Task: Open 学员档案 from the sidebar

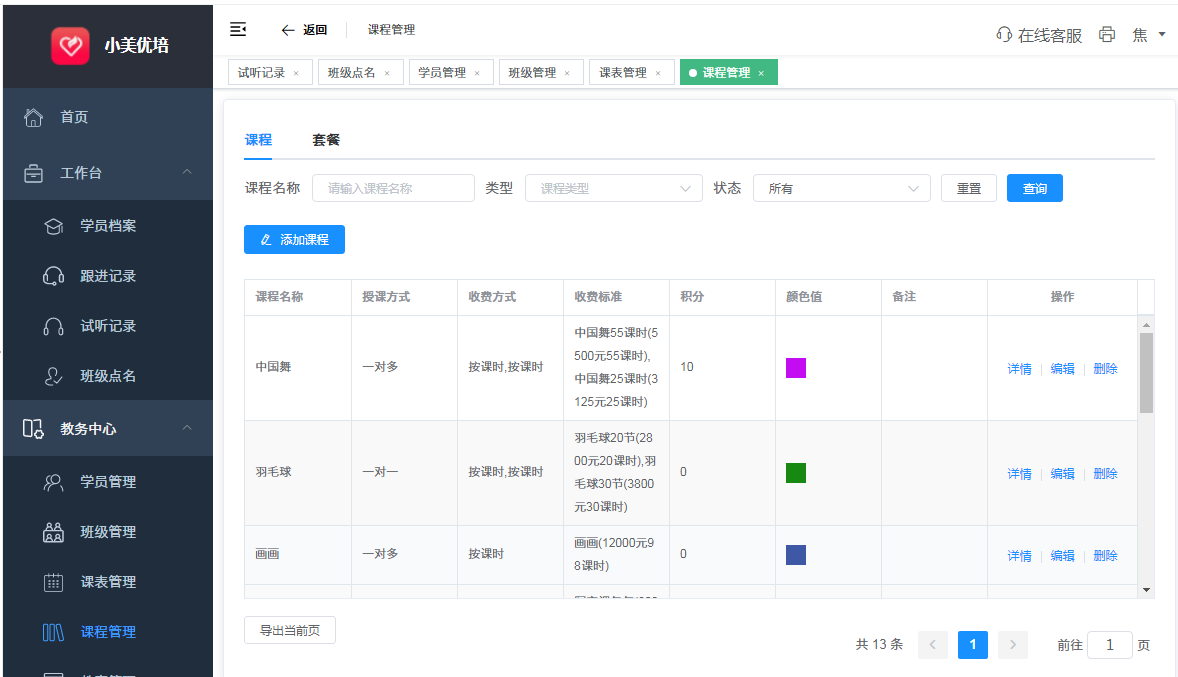Action: [x=108, y=226]
